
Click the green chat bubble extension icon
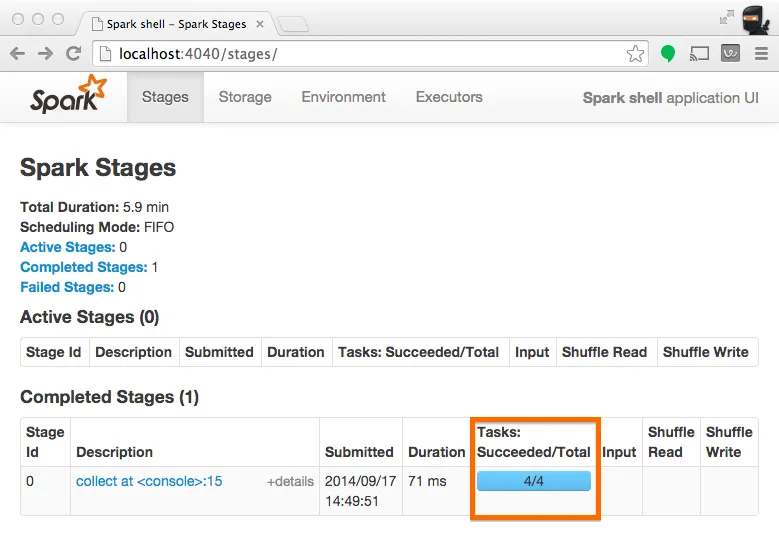[x=668, y=54]
